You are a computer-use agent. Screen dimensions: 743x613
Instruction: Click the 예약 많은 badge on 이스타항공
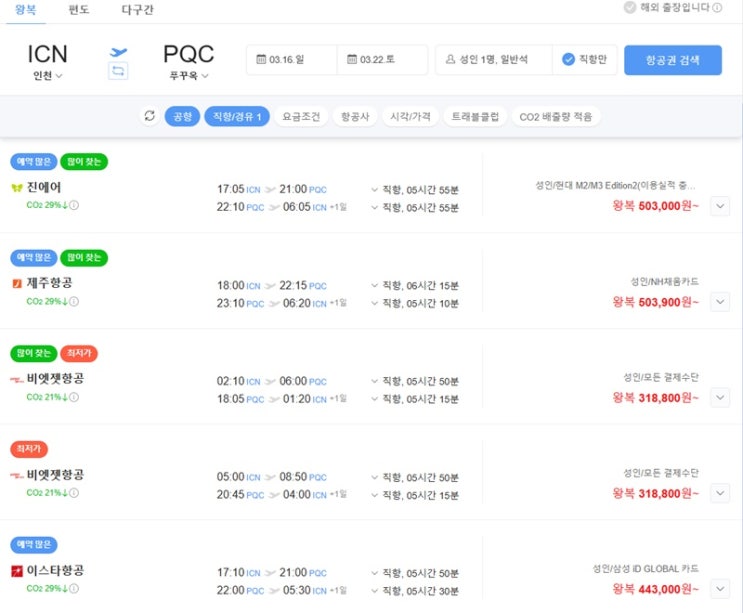tap(34, 544)
